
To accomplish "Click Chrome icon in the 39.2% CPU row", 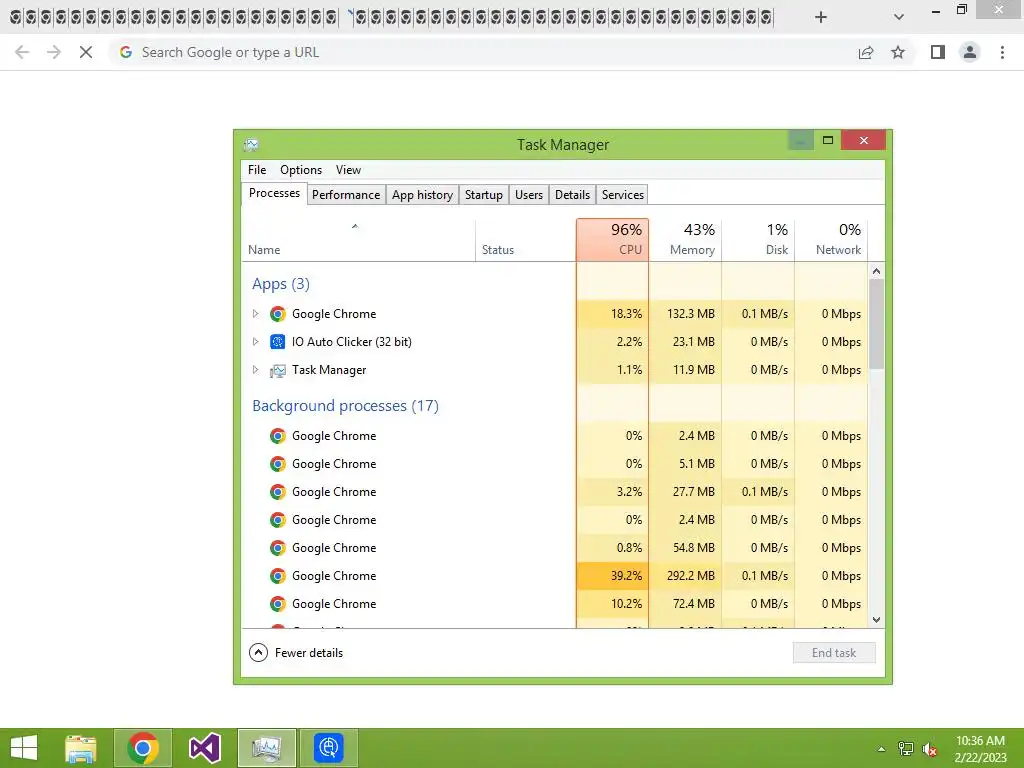I will tap(278, 576).
